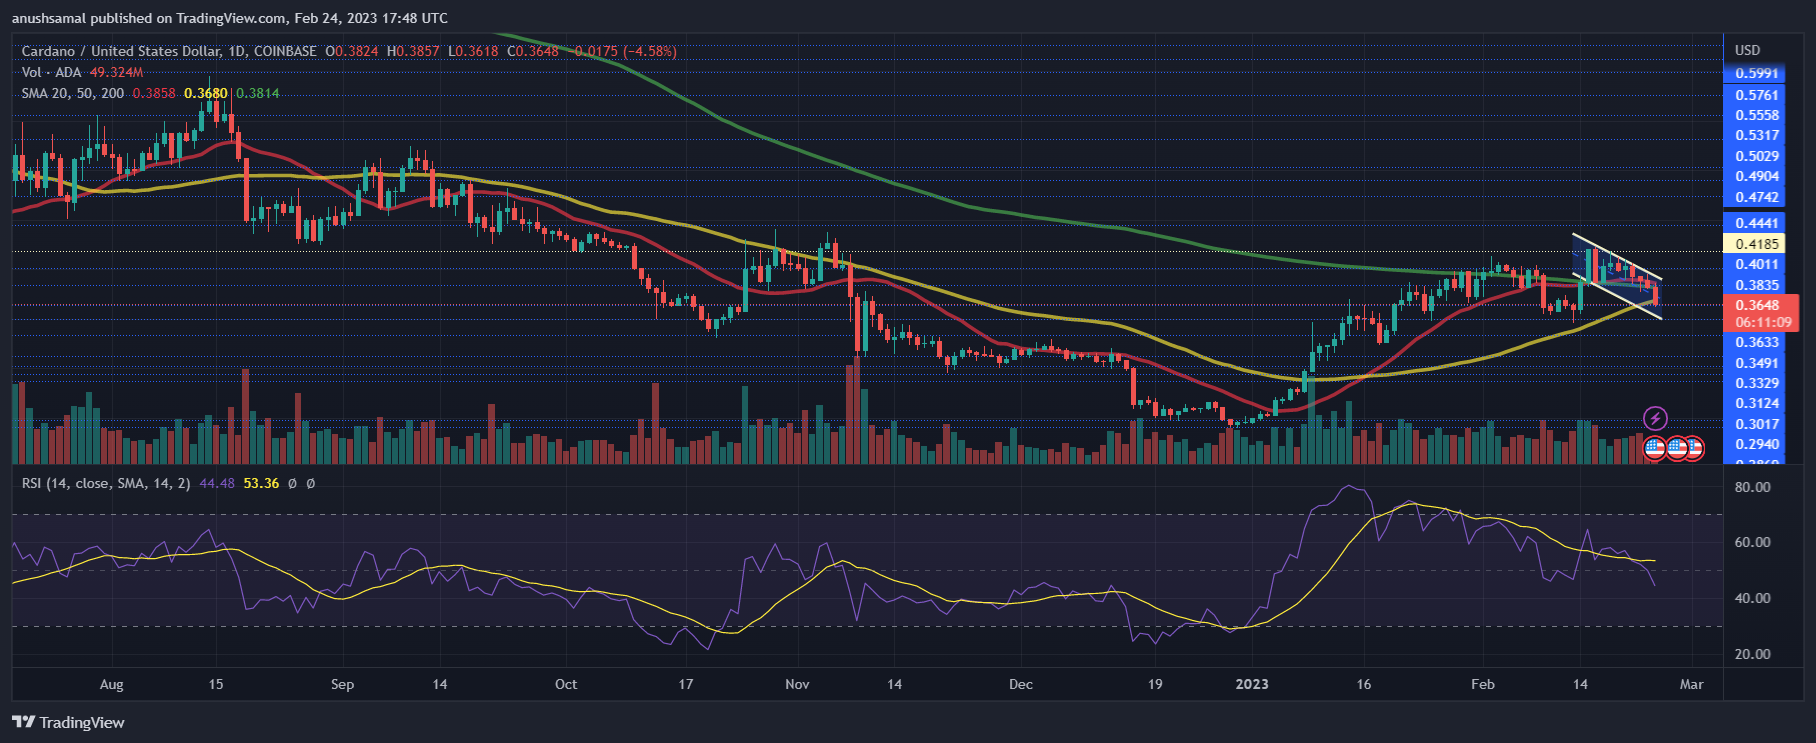Viewport: 1816px width, 743px height.
Task: Click the 80.00 RSI scale label
Action: click(x=1752, y=487)
